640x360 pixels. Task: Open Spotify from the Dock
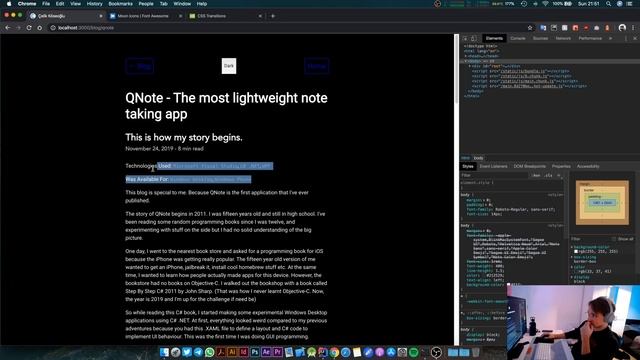[413, 352]
